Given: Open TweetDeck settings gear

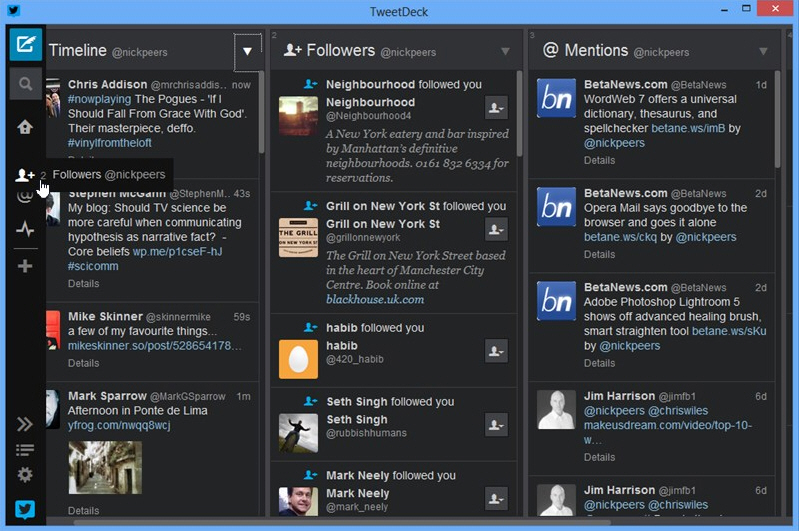Looking at the screenshot, I should pos(25,474).
